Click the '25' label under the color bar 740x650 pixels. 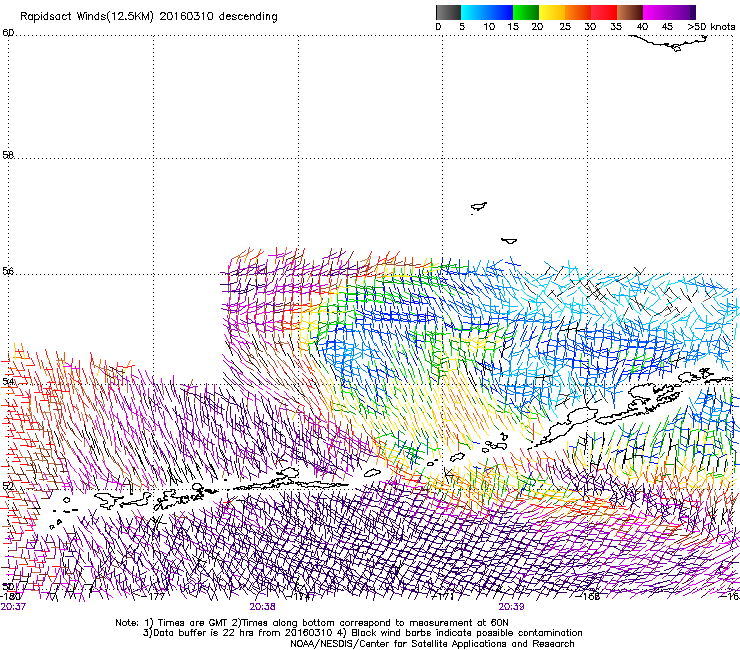(565, 27)
